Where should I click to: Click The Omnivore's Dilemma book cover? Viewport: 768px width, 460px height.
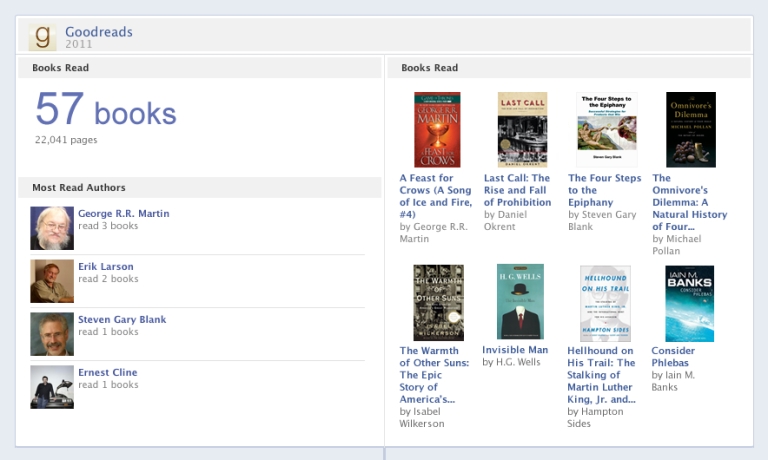[x=691, y=130]
